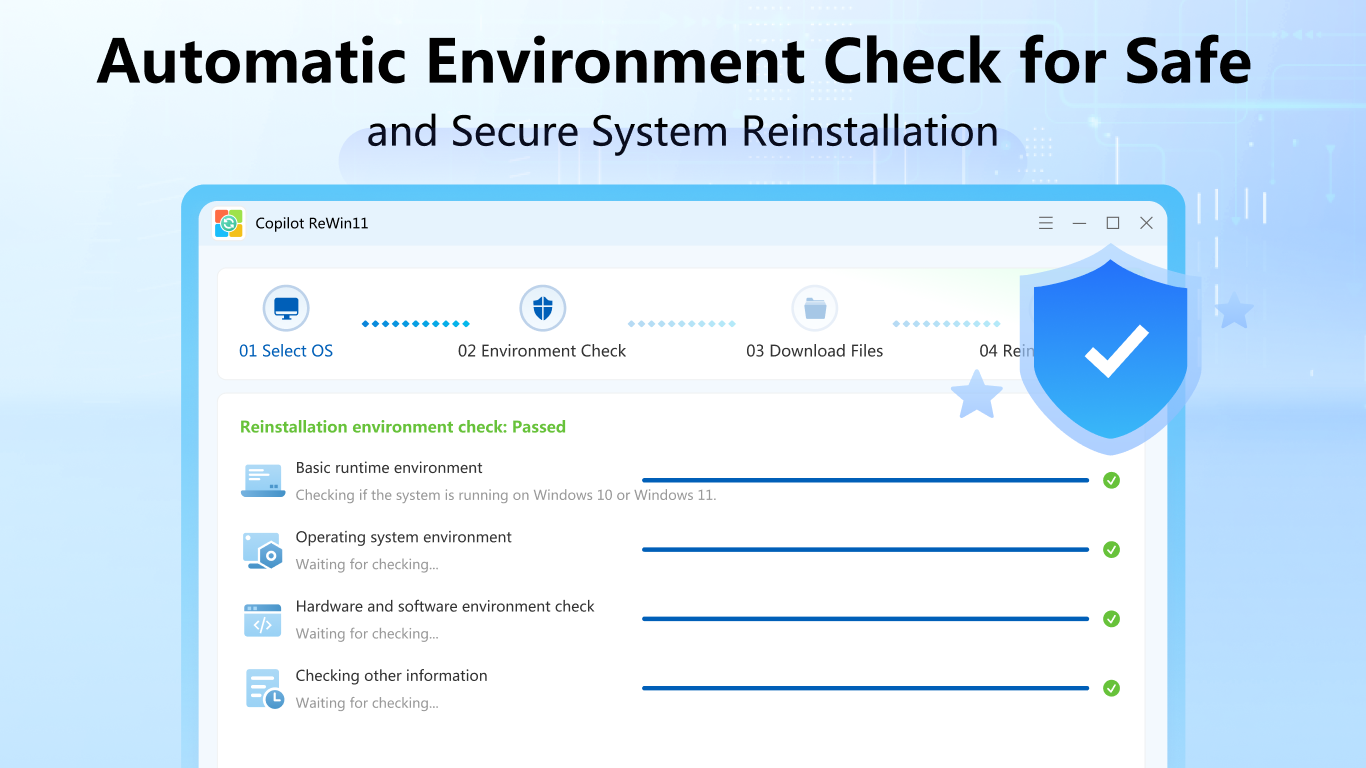Viewport: 1366px width, 768px height.
Task: Click the Basic runtime environment laptop icon
Action: click(262, 480)
